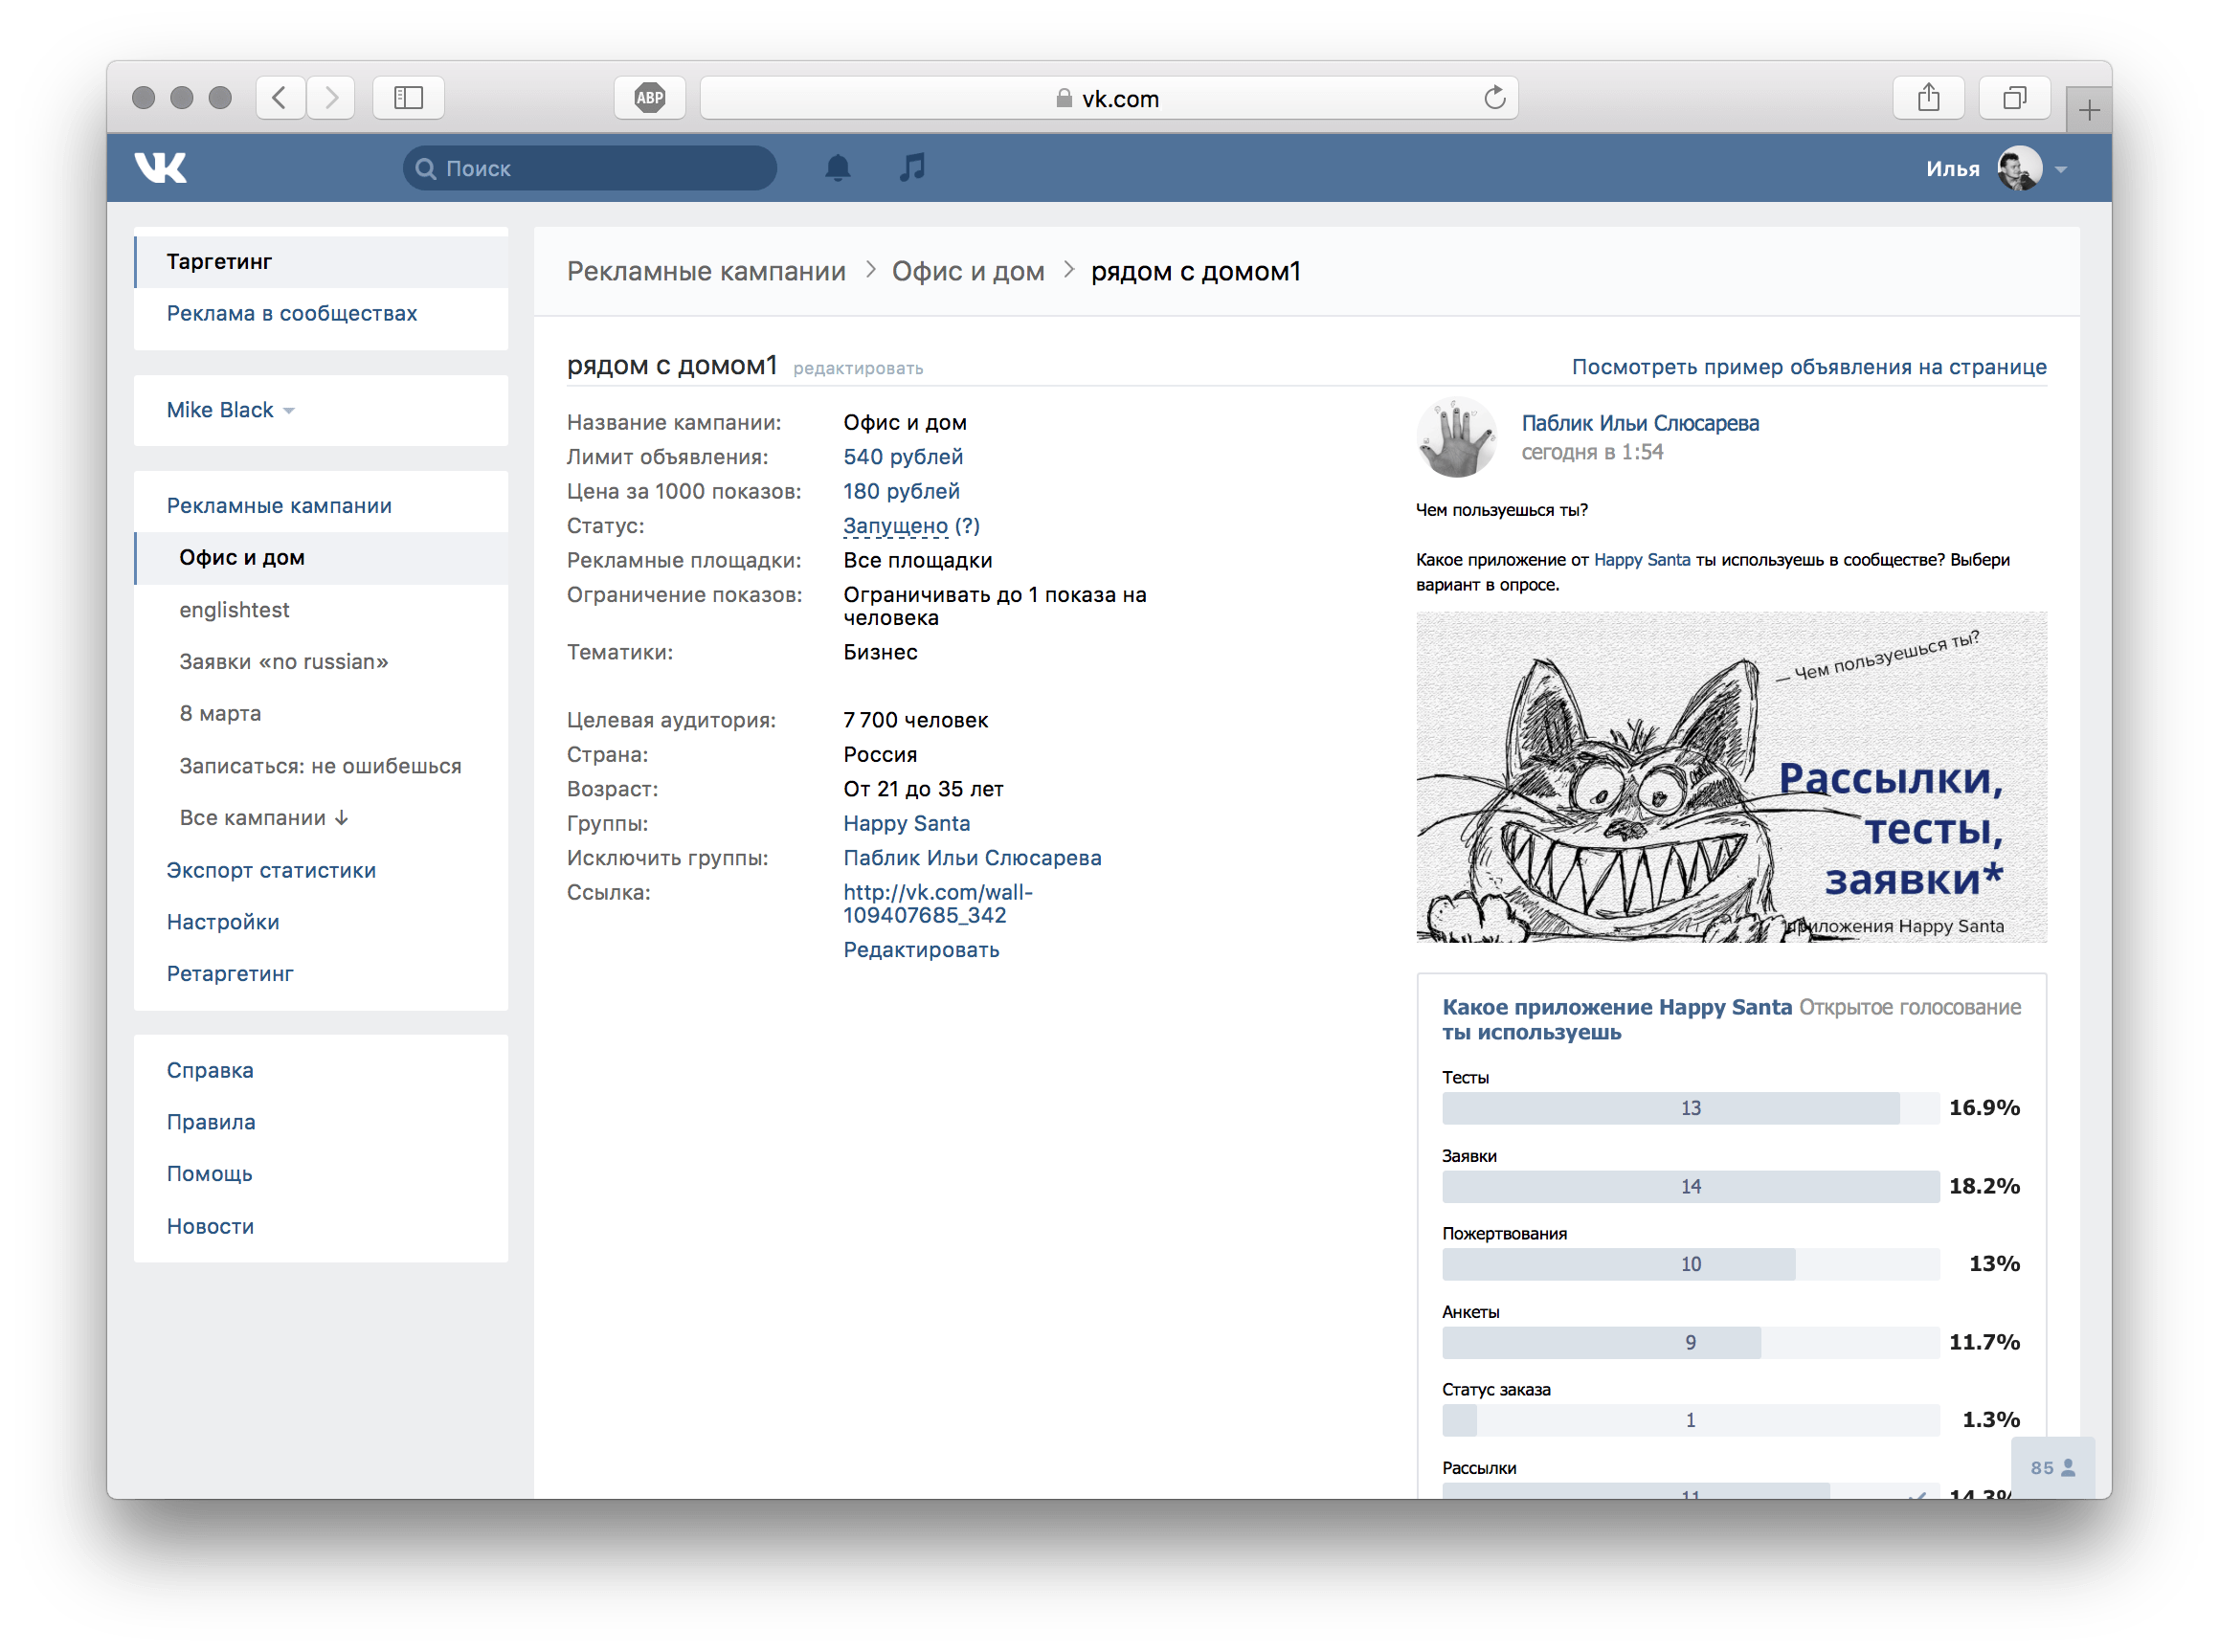Click Редактировать under the link
The height and width of the screenshot is (1652, 2219).
coord(921,950)
